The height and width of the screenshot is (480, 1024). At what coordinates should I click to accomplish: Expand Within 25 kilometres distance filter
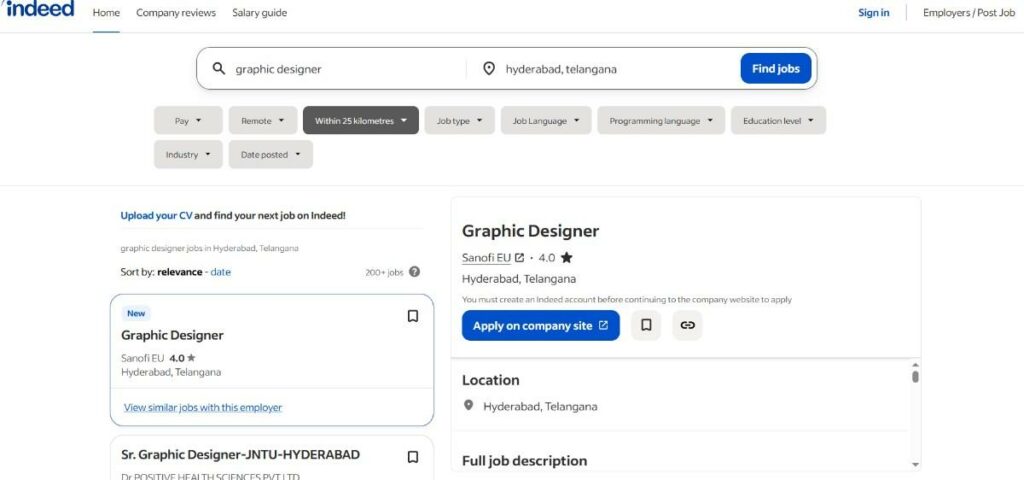click(360, 121)
